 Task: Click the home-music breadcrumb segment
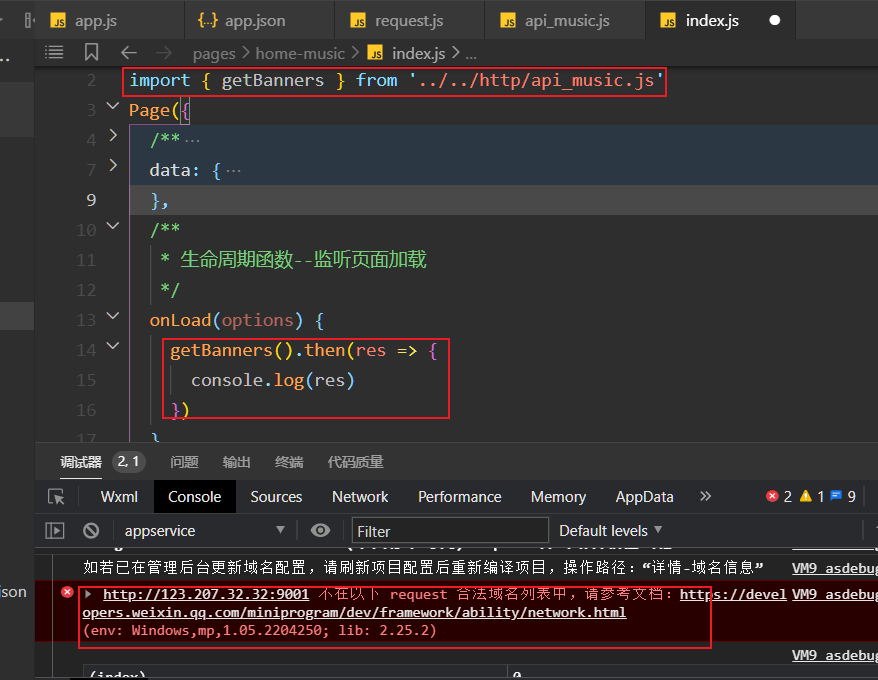(x=300, y=53)
